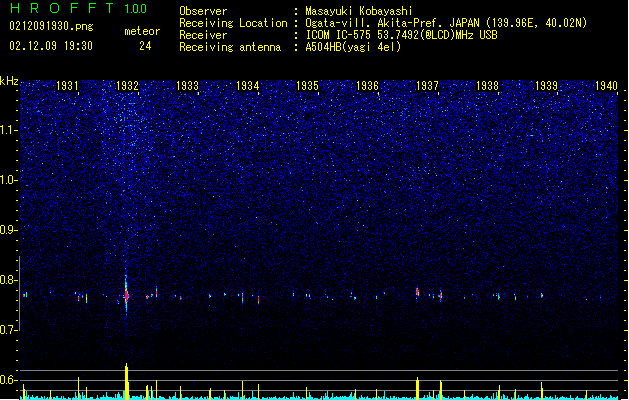The height and width of the screenshot is (400, 629).
Task: Click the bright meteor echo at 1932
Action: 126,294
